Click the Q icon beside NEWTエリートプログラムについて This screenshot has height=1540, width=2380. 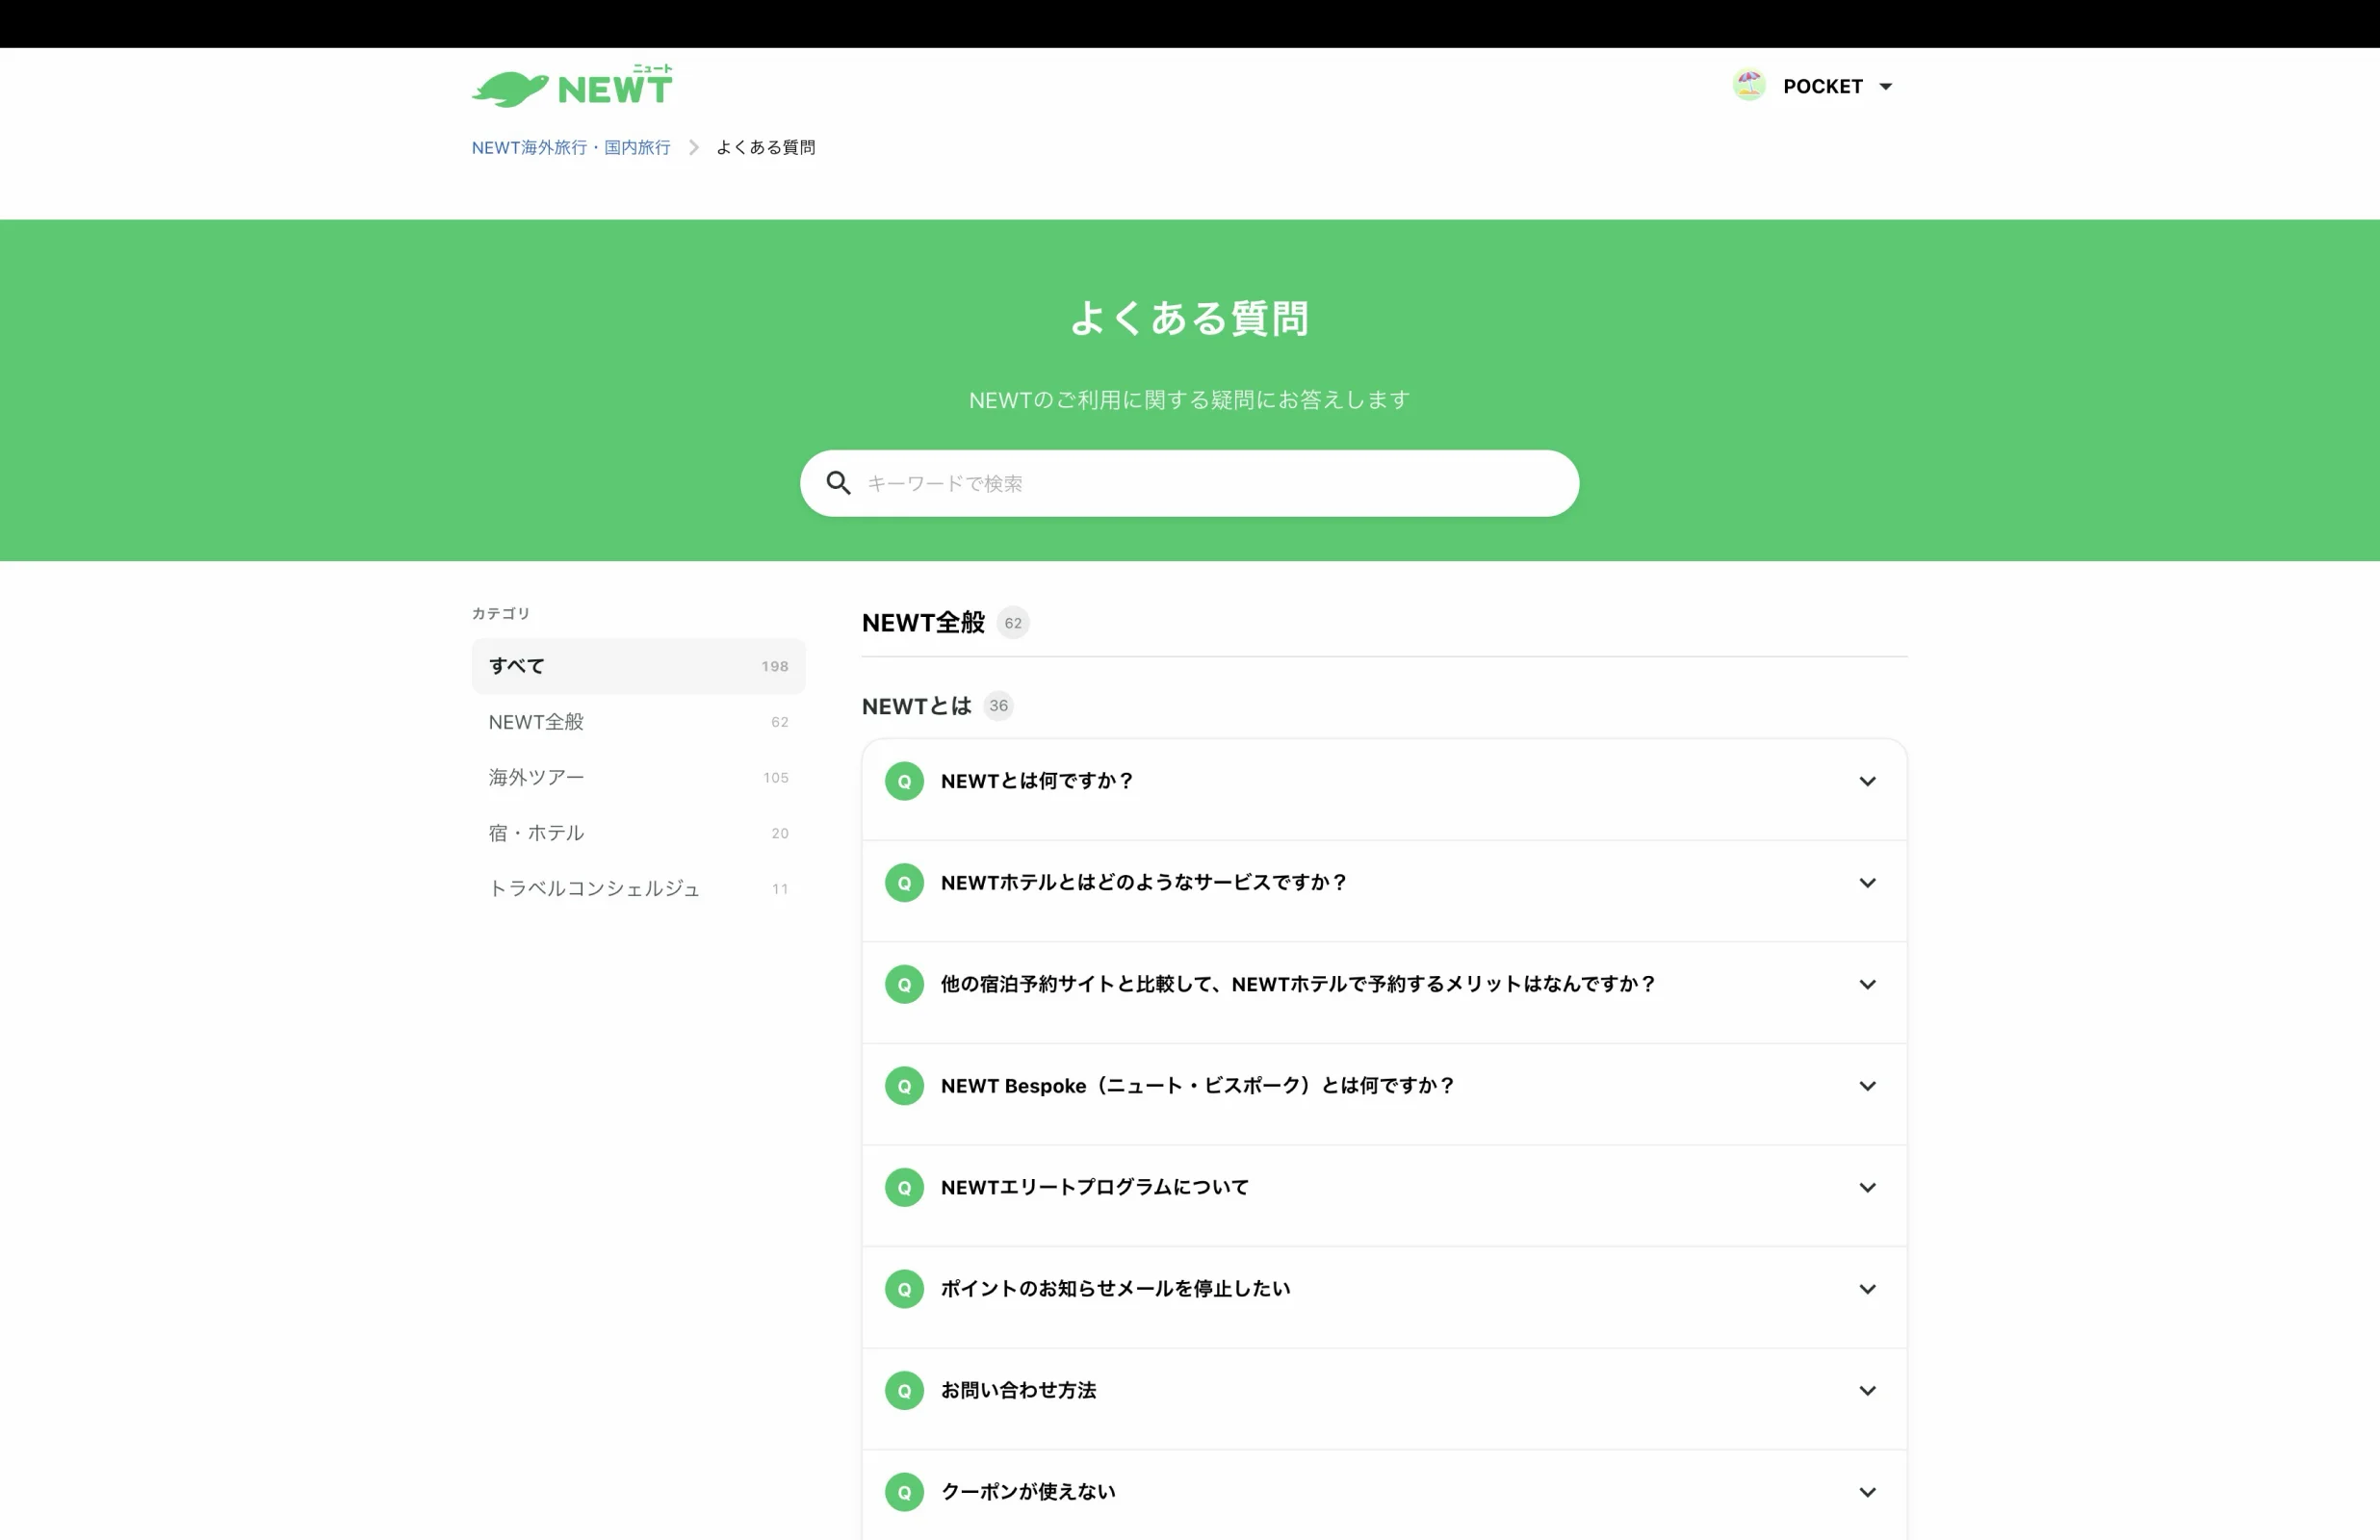904,1188
